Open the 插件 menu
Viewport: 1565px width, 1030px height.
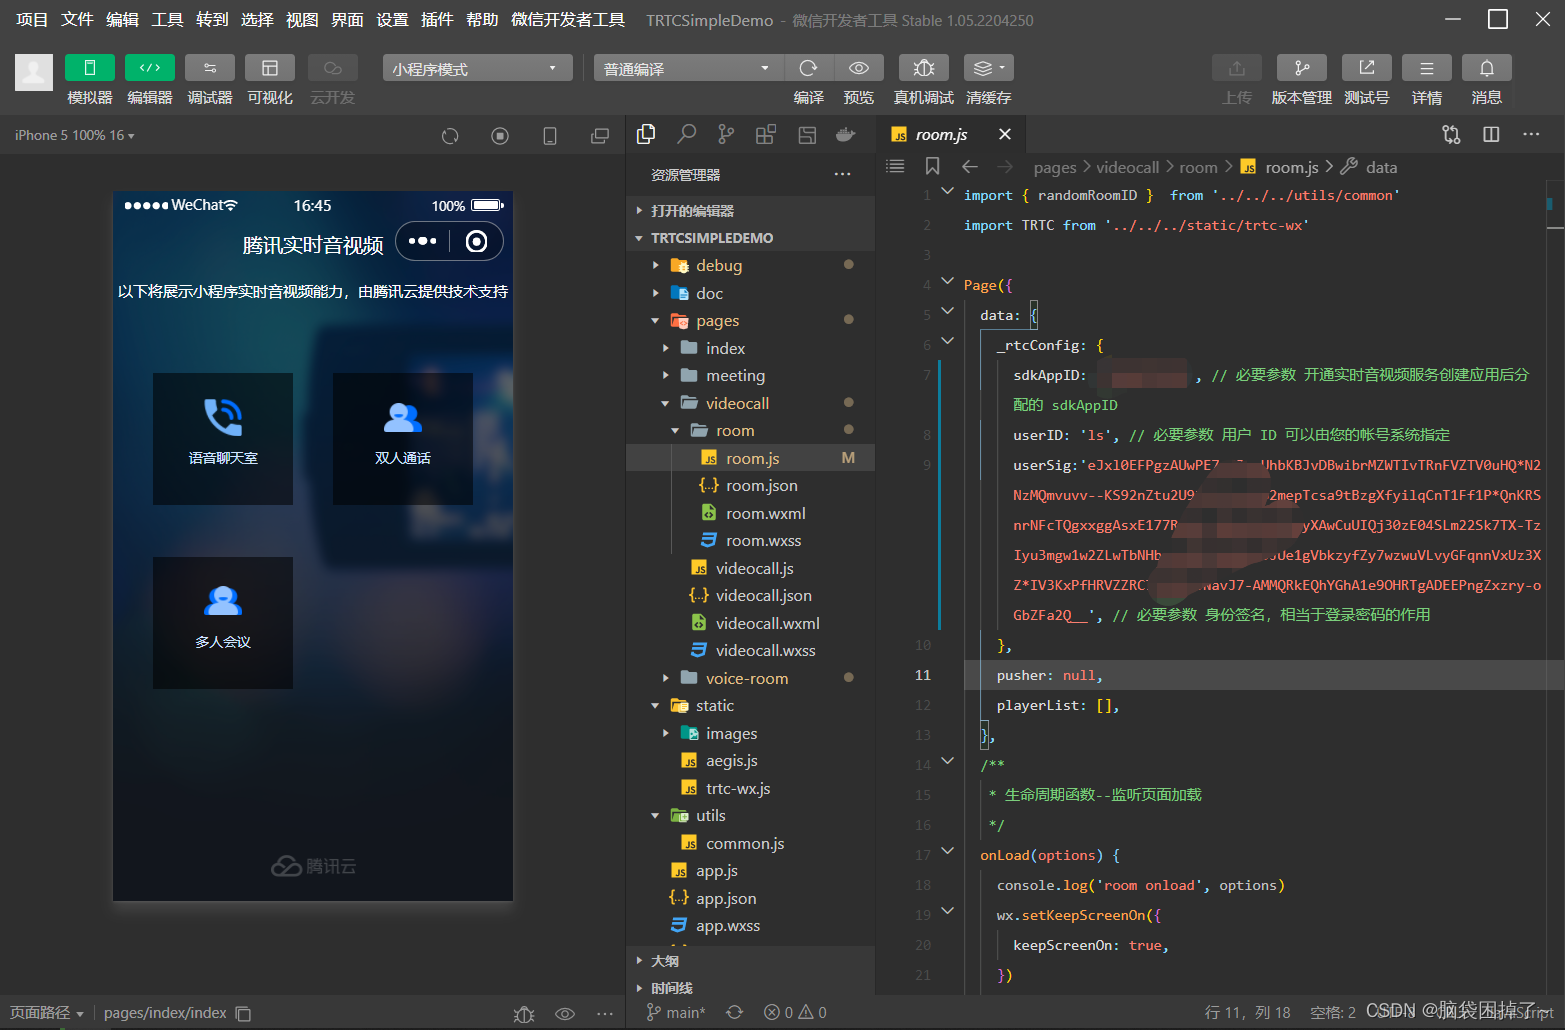(x=437, y=19)
